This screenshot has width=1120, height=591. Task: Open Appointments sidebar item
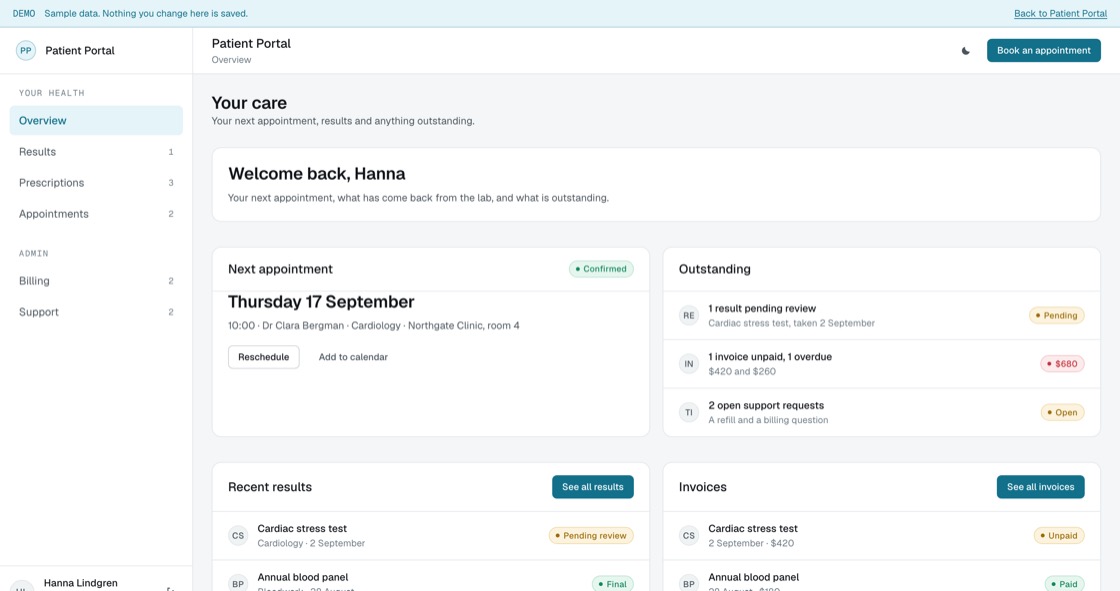[x=96, y=214]
